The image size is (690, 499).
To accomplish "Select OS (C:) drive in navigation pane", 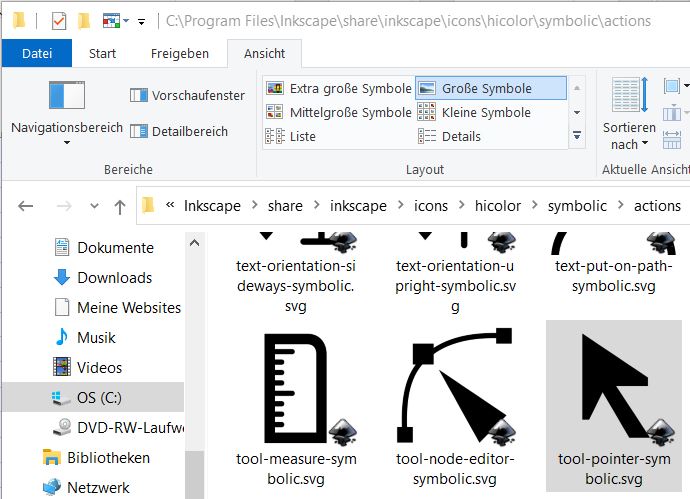I will (x=93, y=397).
